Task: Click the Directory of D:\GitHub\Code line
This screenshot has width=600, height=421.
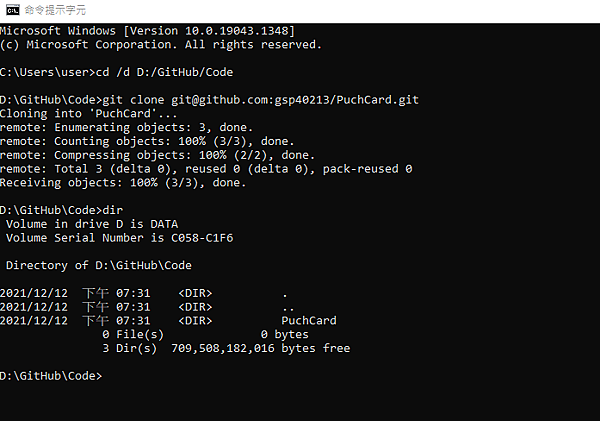Action: [x=99, y=265]
